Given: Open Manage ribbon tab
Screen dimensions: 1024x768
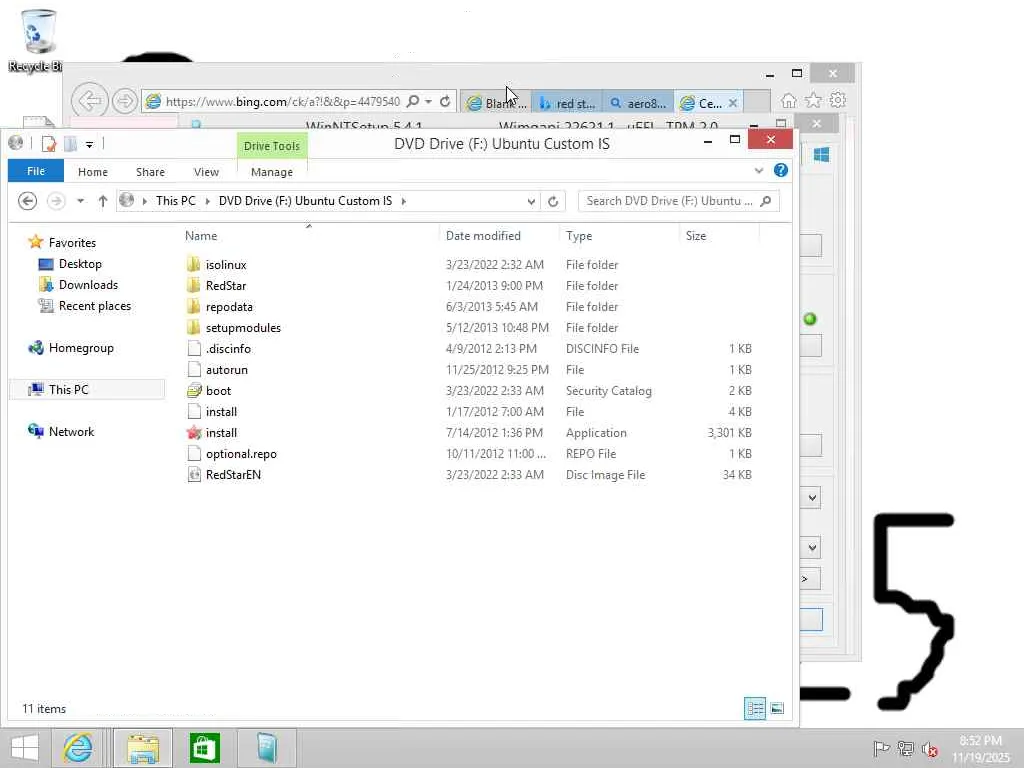Looking at the screenshot, I should click(272, 172).
